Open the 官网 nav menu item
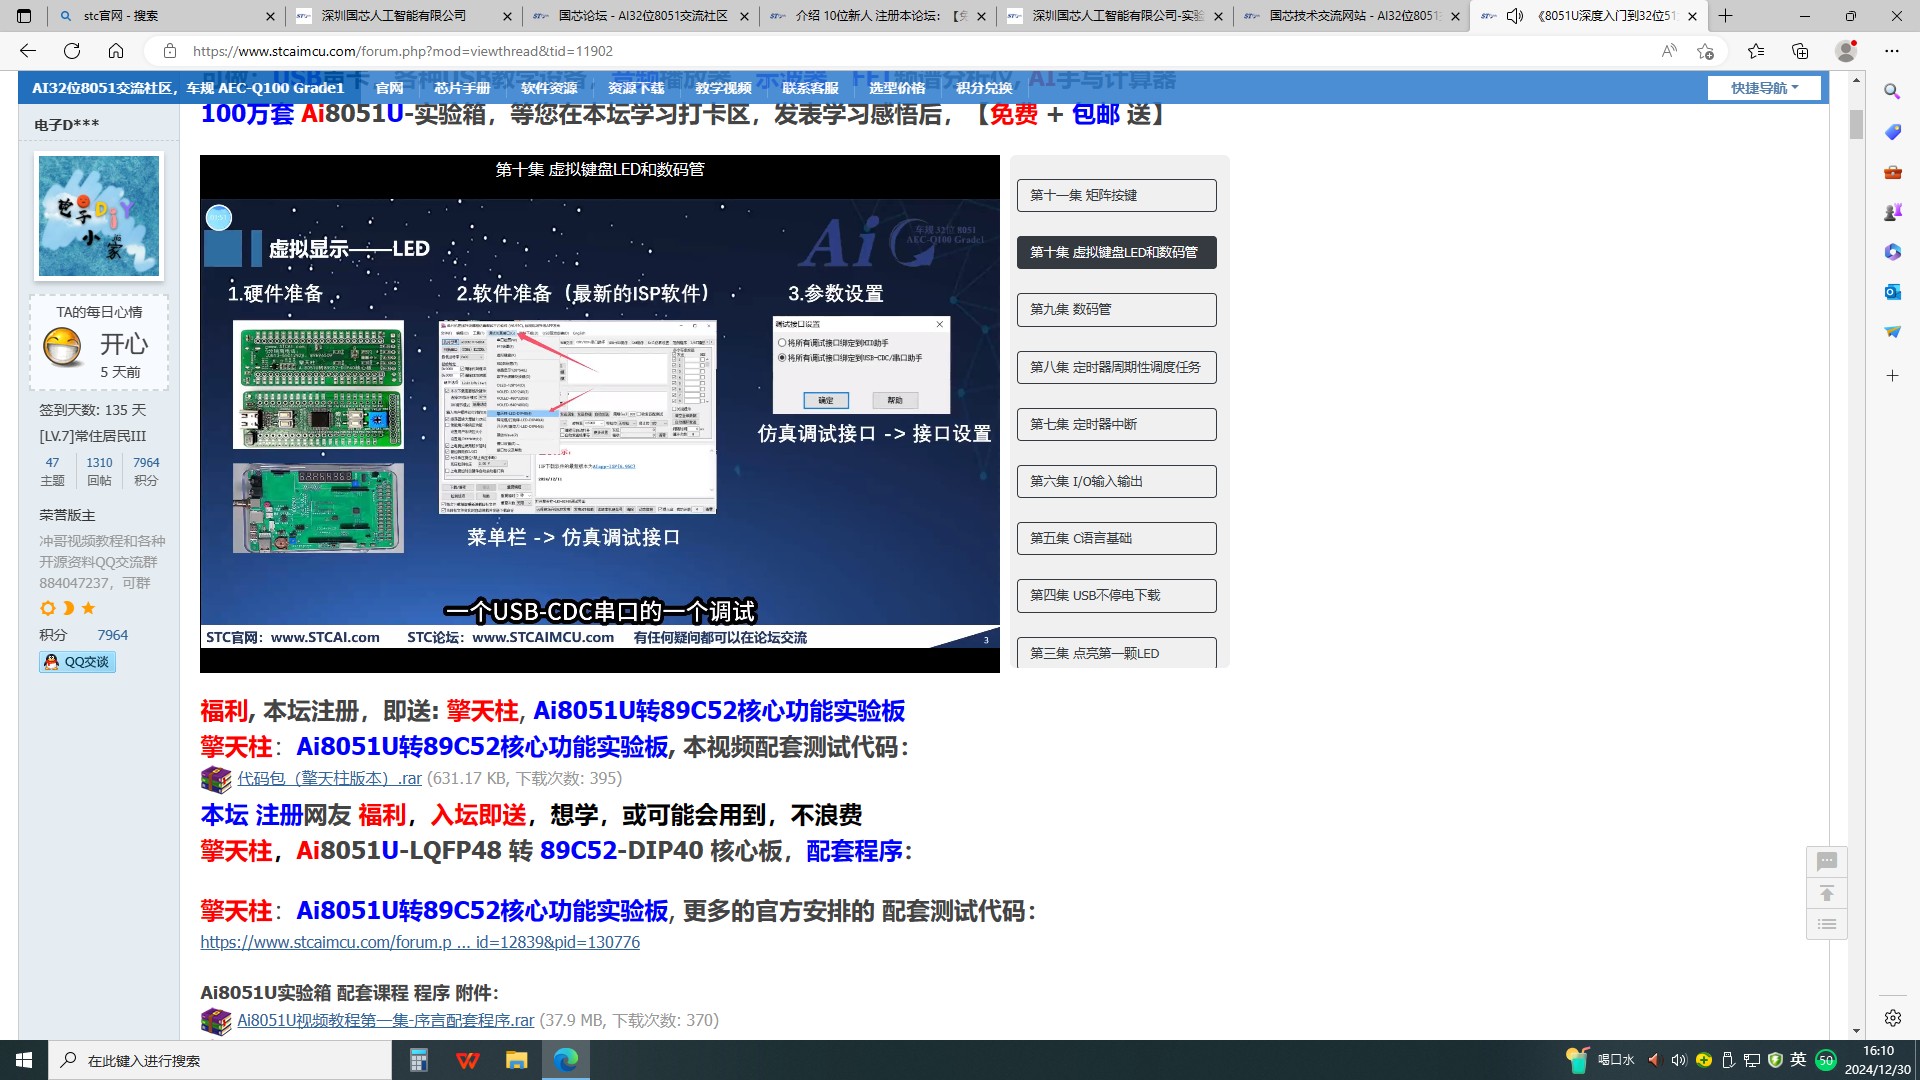The height and width of the screenshot is (1080, 1920). (389, 88)
